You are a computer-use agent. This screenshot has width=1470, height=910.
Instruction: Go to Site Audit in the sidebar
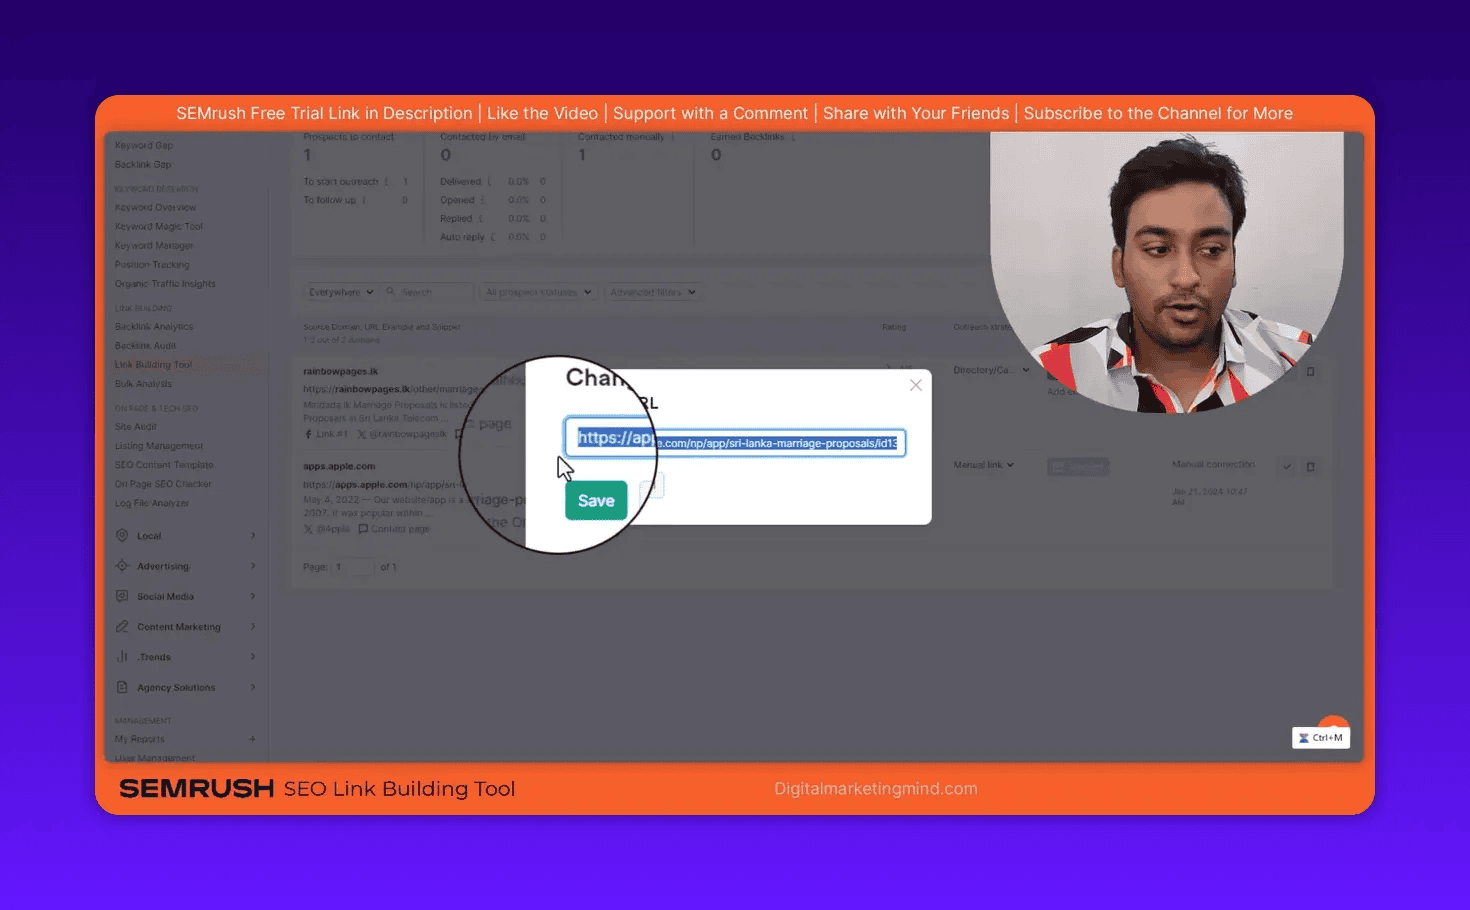coord(135,425)
